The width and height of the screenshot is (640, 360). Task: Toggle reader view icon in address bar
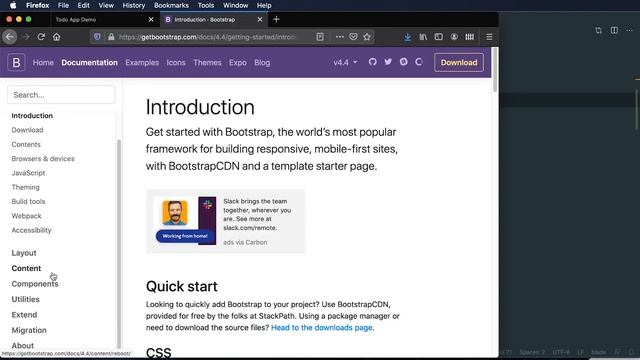pos(320,37)
